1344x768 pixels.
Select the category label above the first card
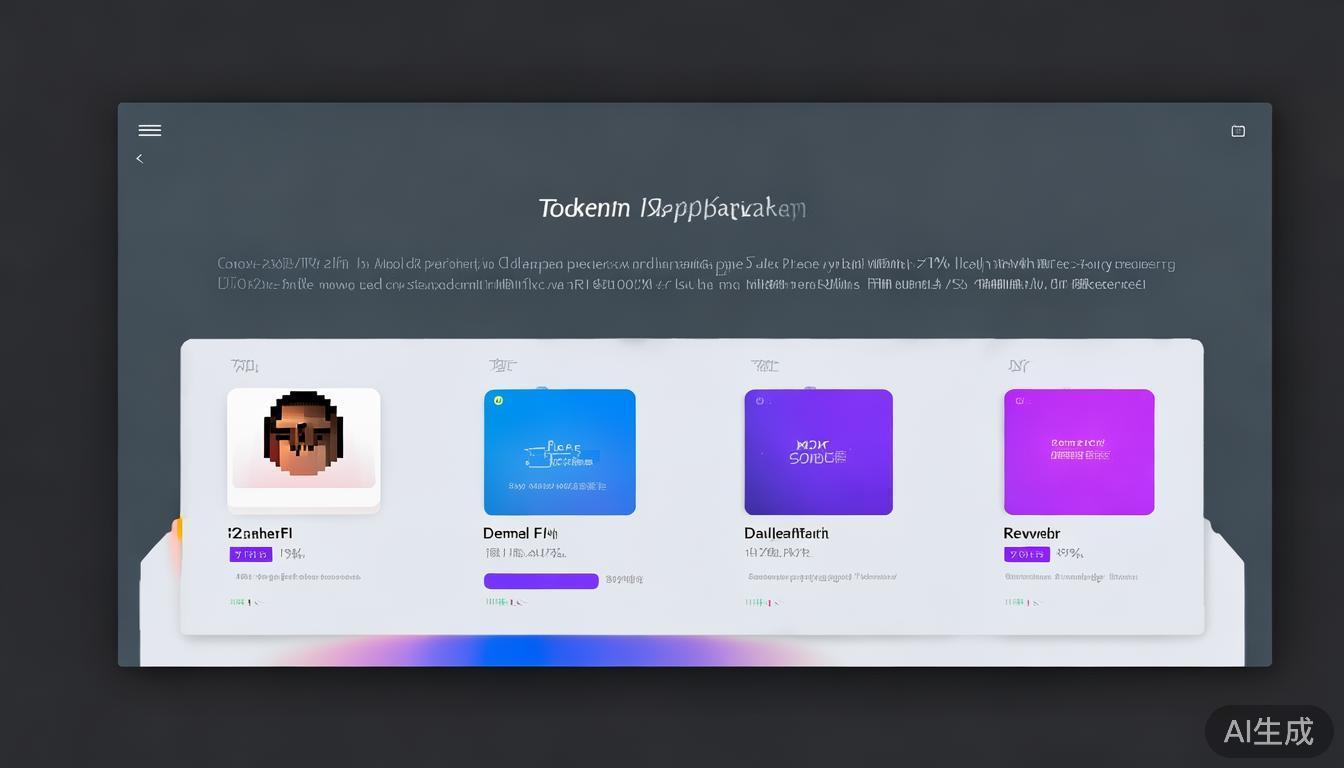pos(243,366)
